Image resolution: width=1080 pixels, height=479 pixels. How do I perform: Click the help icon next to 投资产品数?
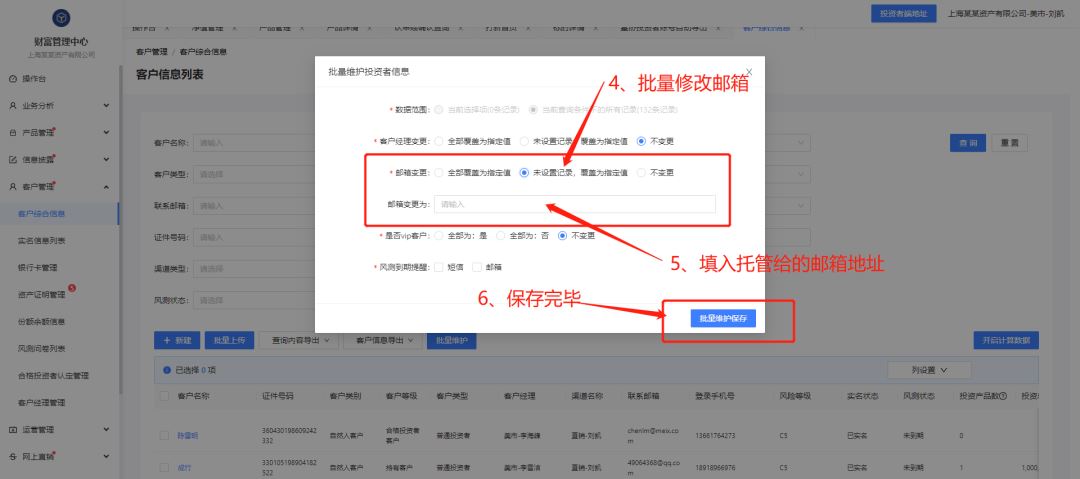pyautogui.click(x=1002, y=397)
